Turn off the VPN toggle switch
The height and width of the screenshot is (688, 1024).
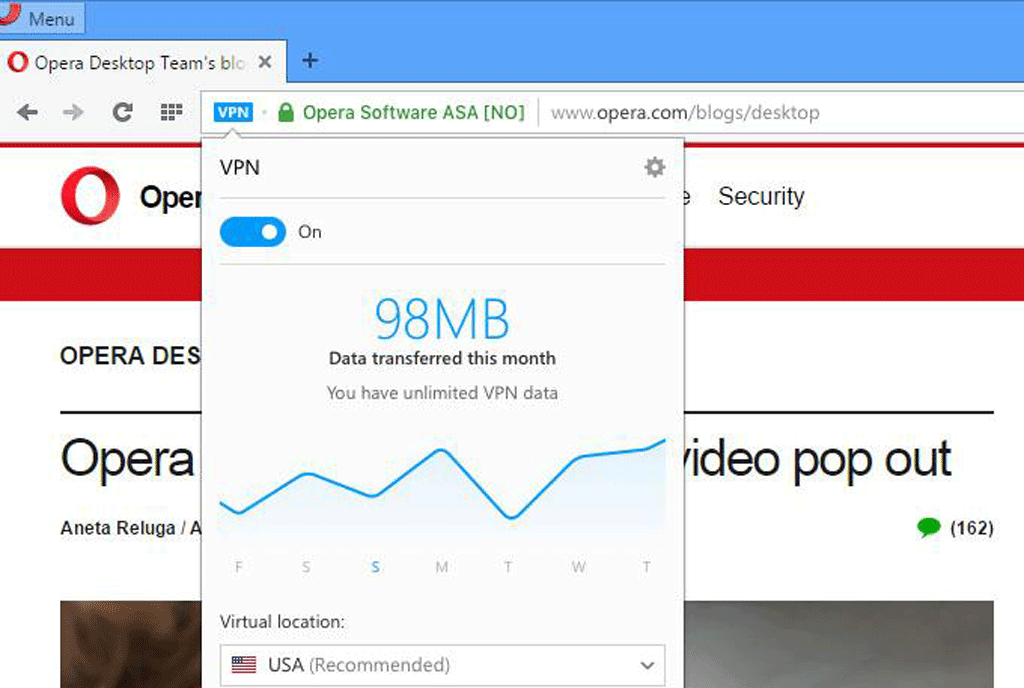(x=253, y=232)
